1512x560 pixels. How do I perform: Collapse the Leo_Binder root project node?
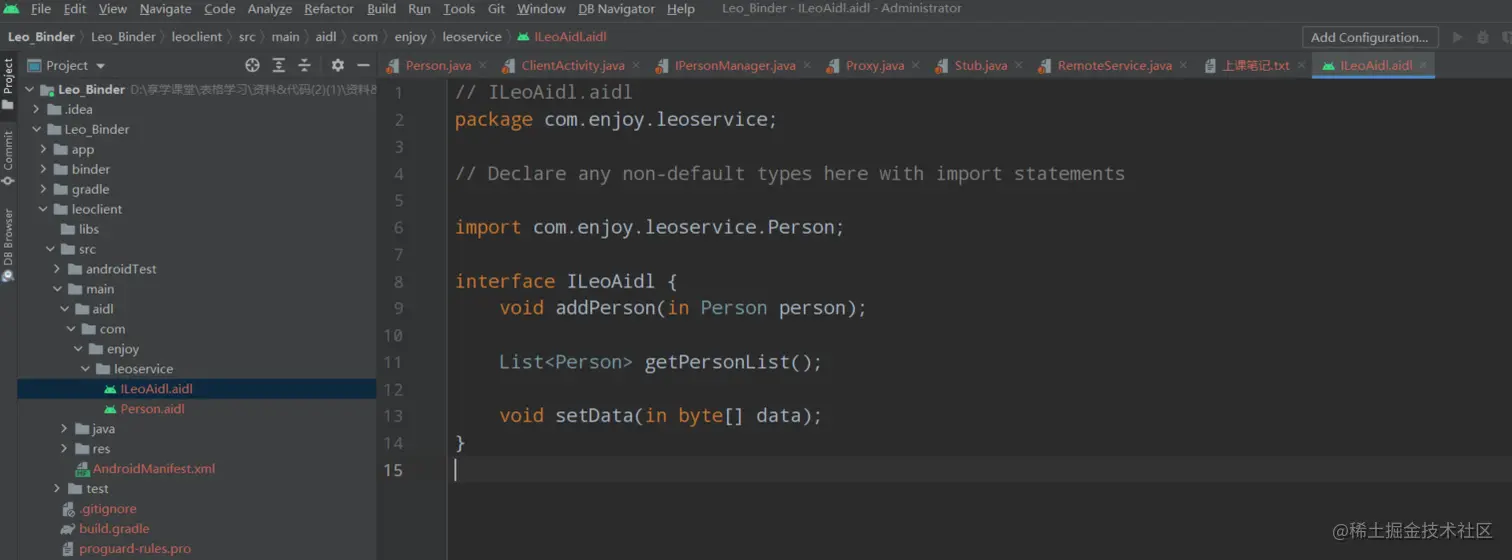tap(29, 89)
